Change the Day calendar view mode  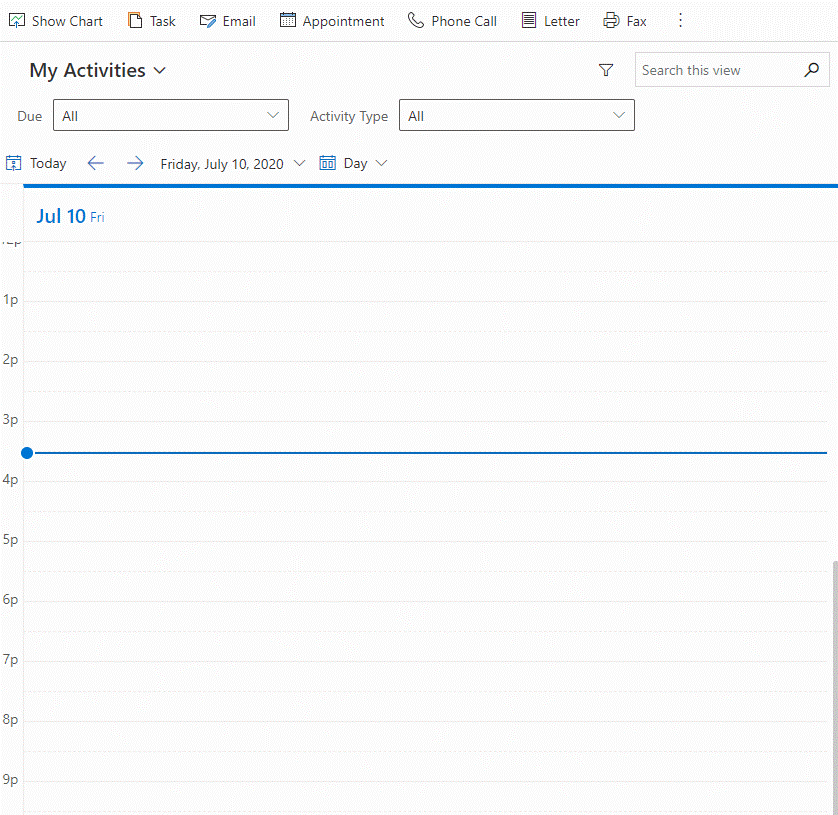(x=353, y=164)
